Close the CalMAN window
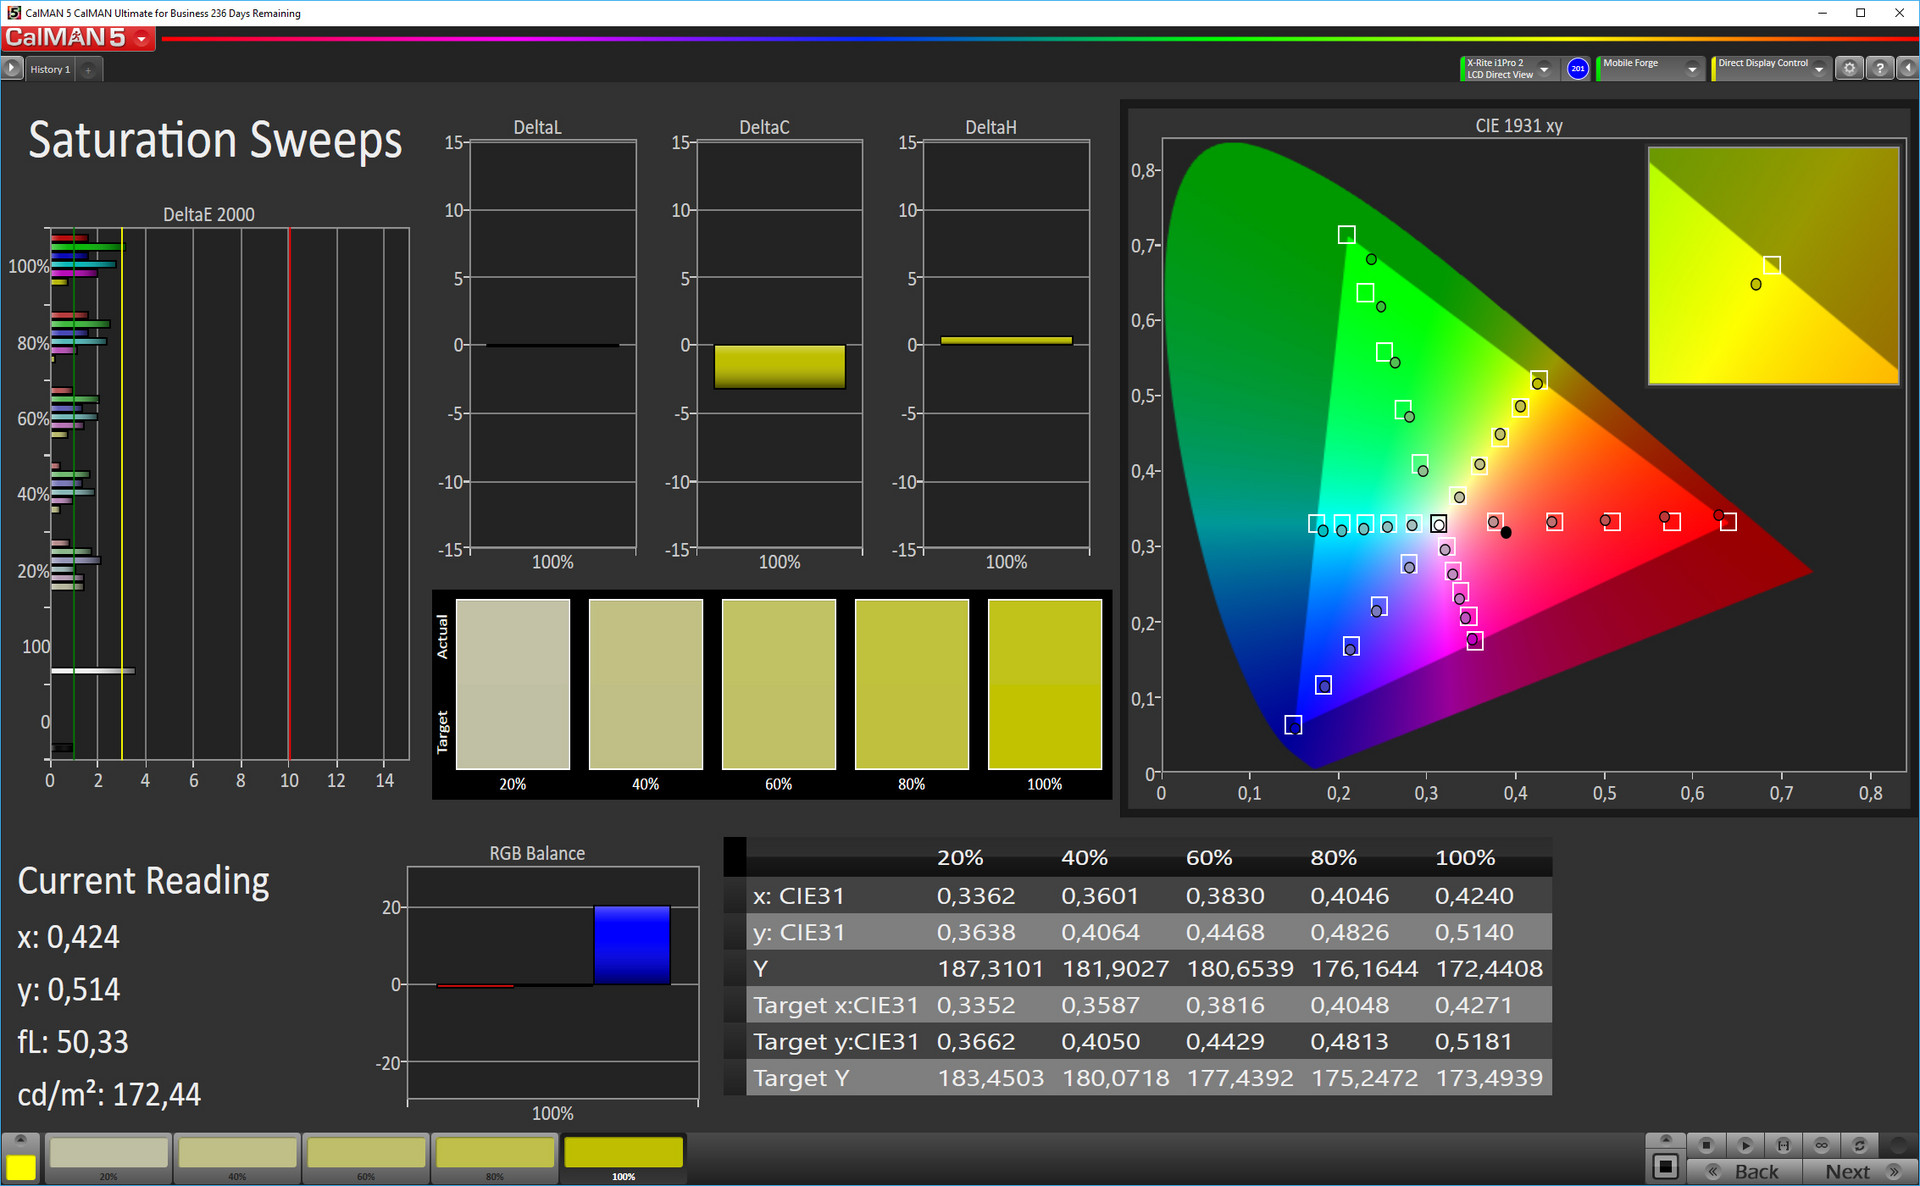Viewport: 1920px width, 1186px height. pos(1899,13)
